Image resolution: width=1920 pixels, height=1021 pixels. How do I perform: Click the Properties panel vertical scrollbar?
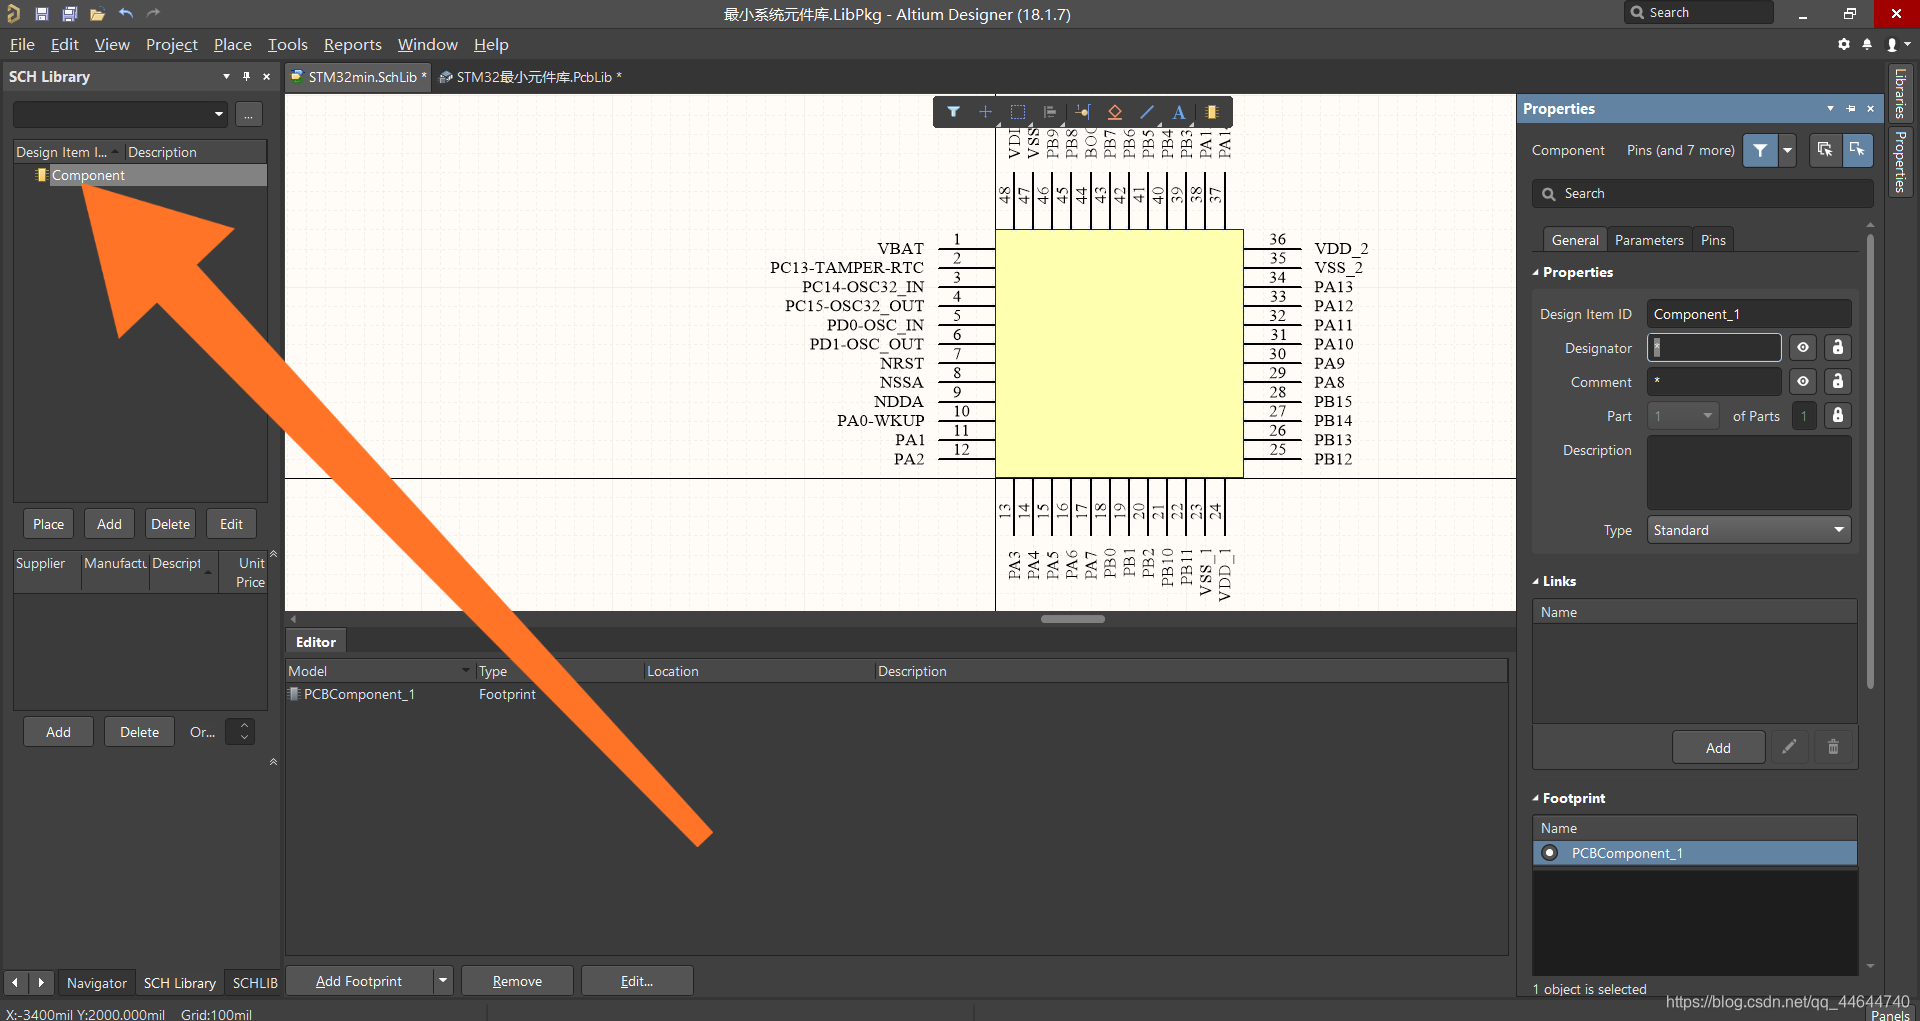click(x=1870, y=460)
